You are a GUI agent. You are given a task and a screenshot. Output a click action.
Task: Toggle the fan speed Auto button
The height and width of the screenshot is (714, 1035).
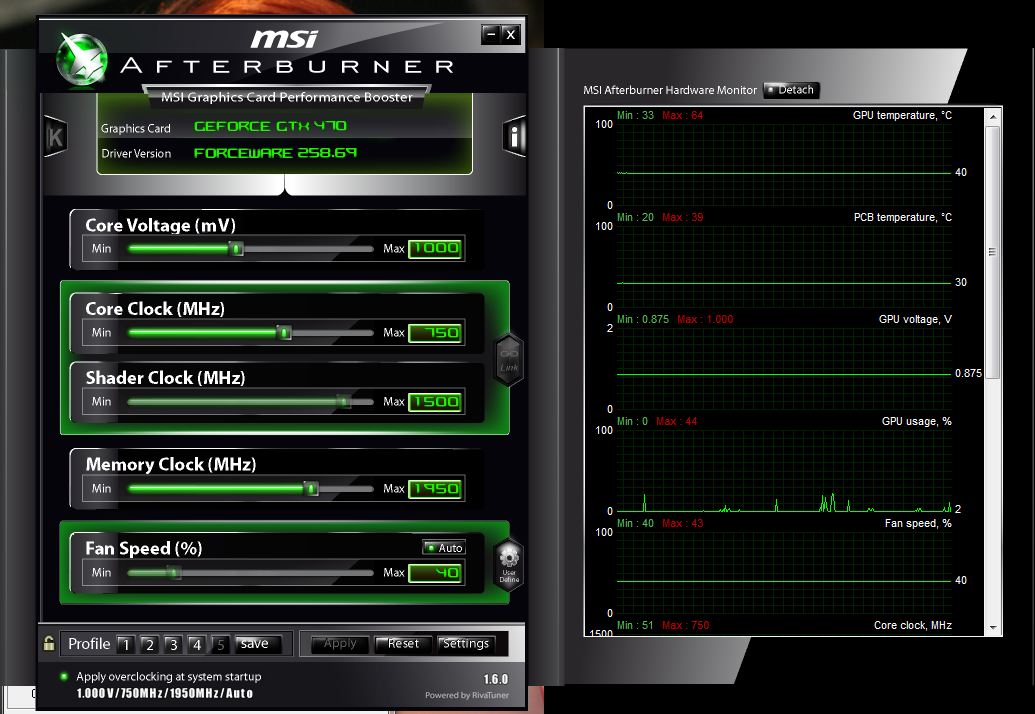pyautogui.click(x=444, y=548)
